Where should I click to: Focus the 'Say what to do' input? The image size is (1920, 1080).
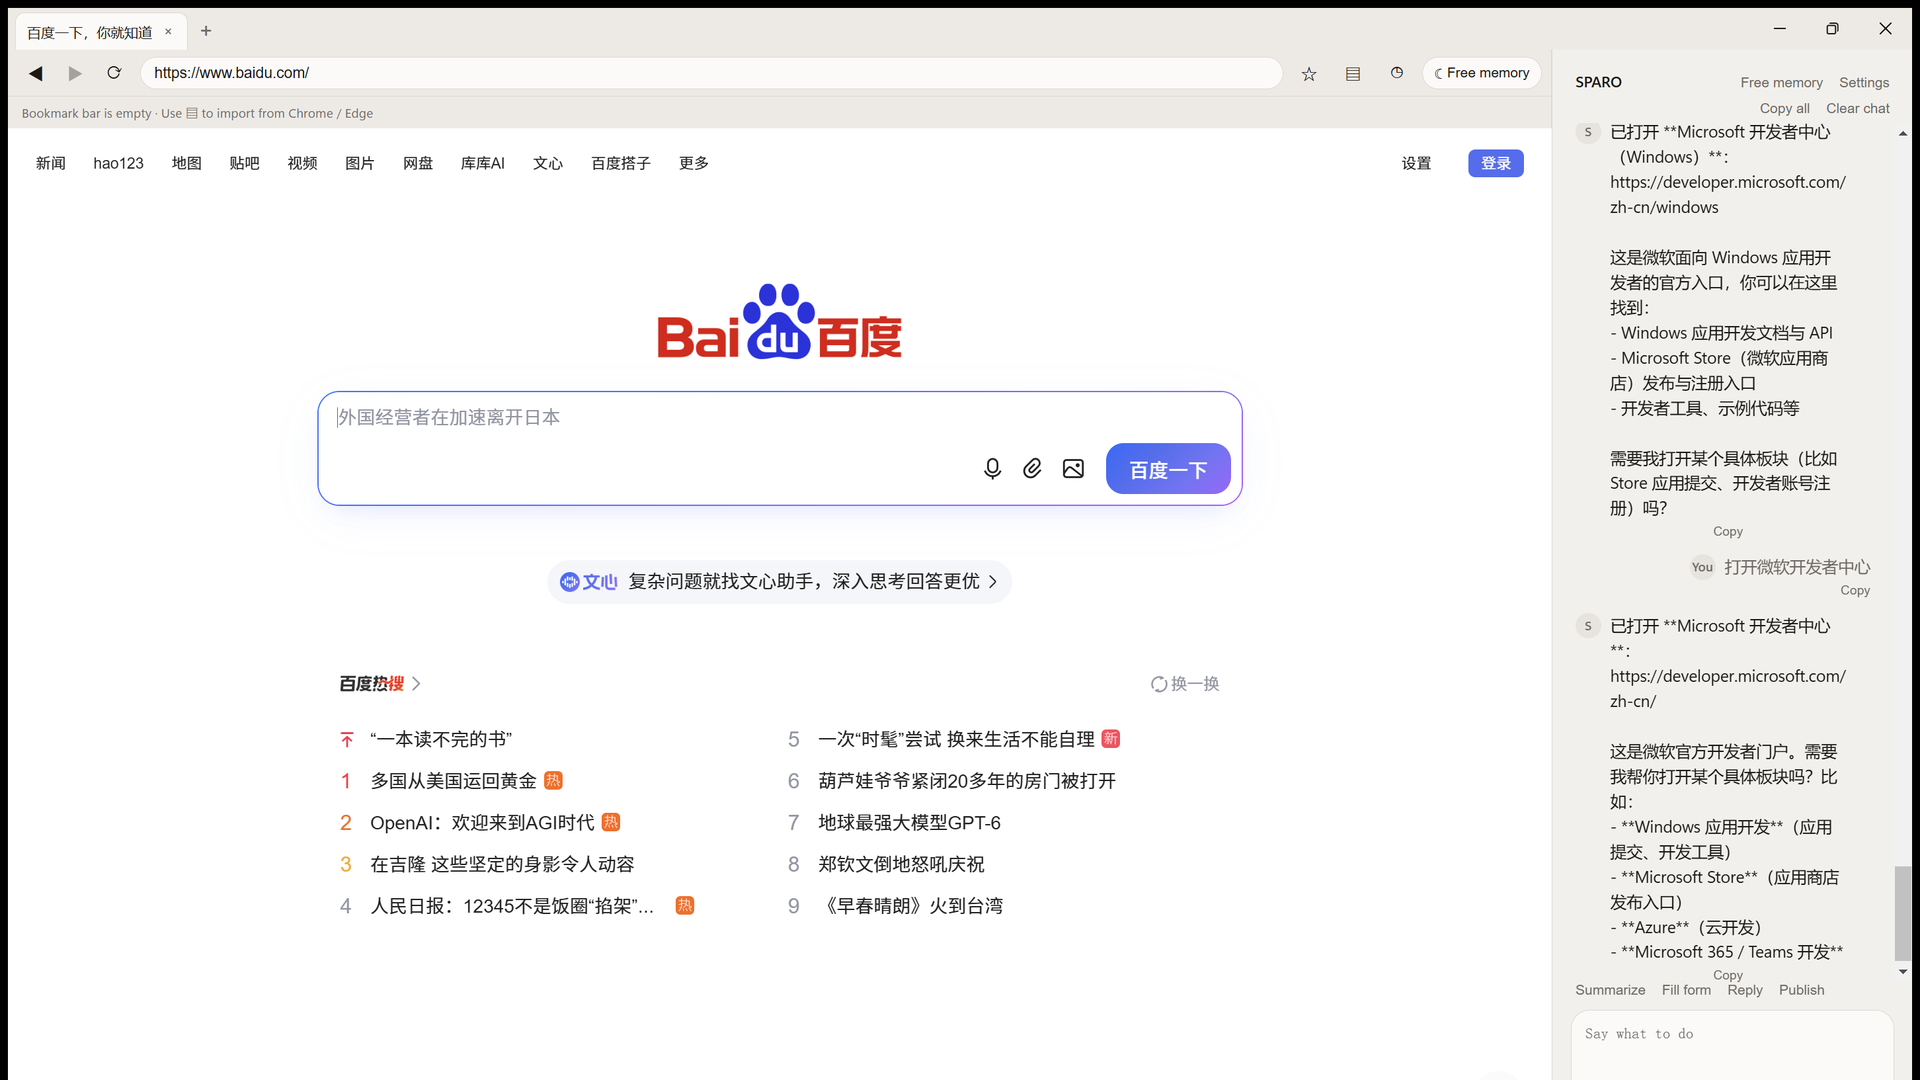(x=1732, y=1045)
